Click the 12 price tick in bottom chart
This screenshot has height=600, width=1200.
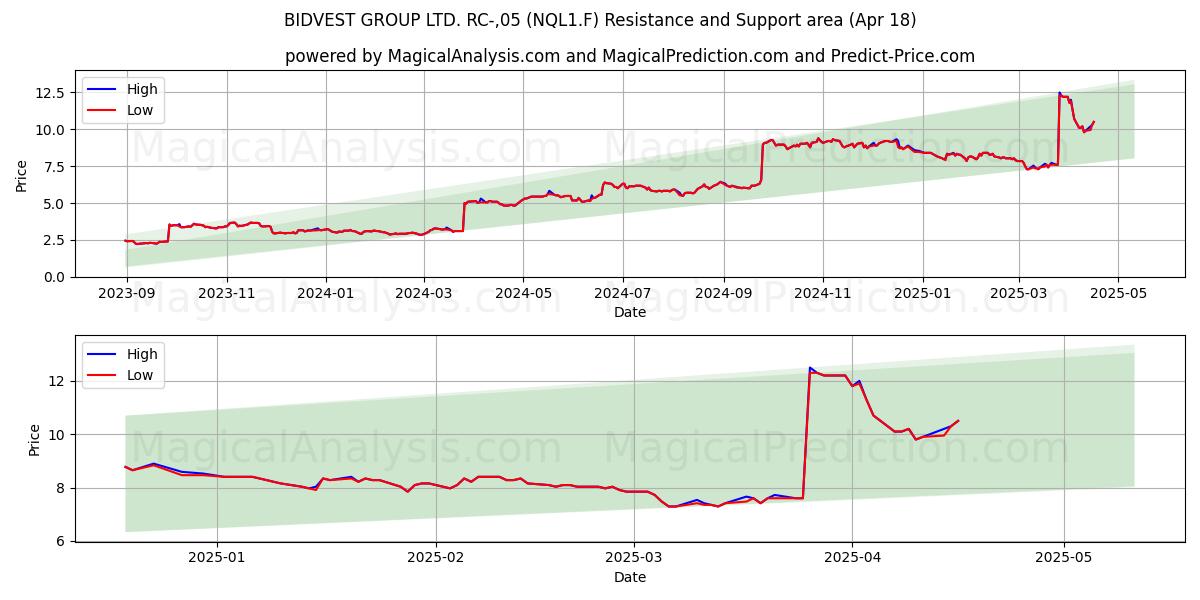(58, 381)
